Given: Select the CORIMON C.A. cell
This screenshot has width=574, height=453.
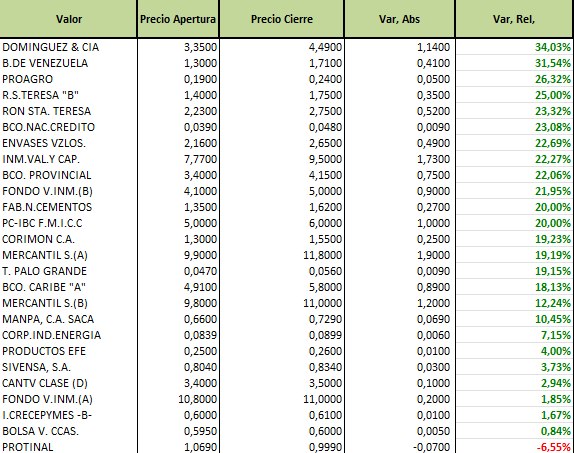Looking at the screenshot, I should pyautogui.click(x=68, y=239).
